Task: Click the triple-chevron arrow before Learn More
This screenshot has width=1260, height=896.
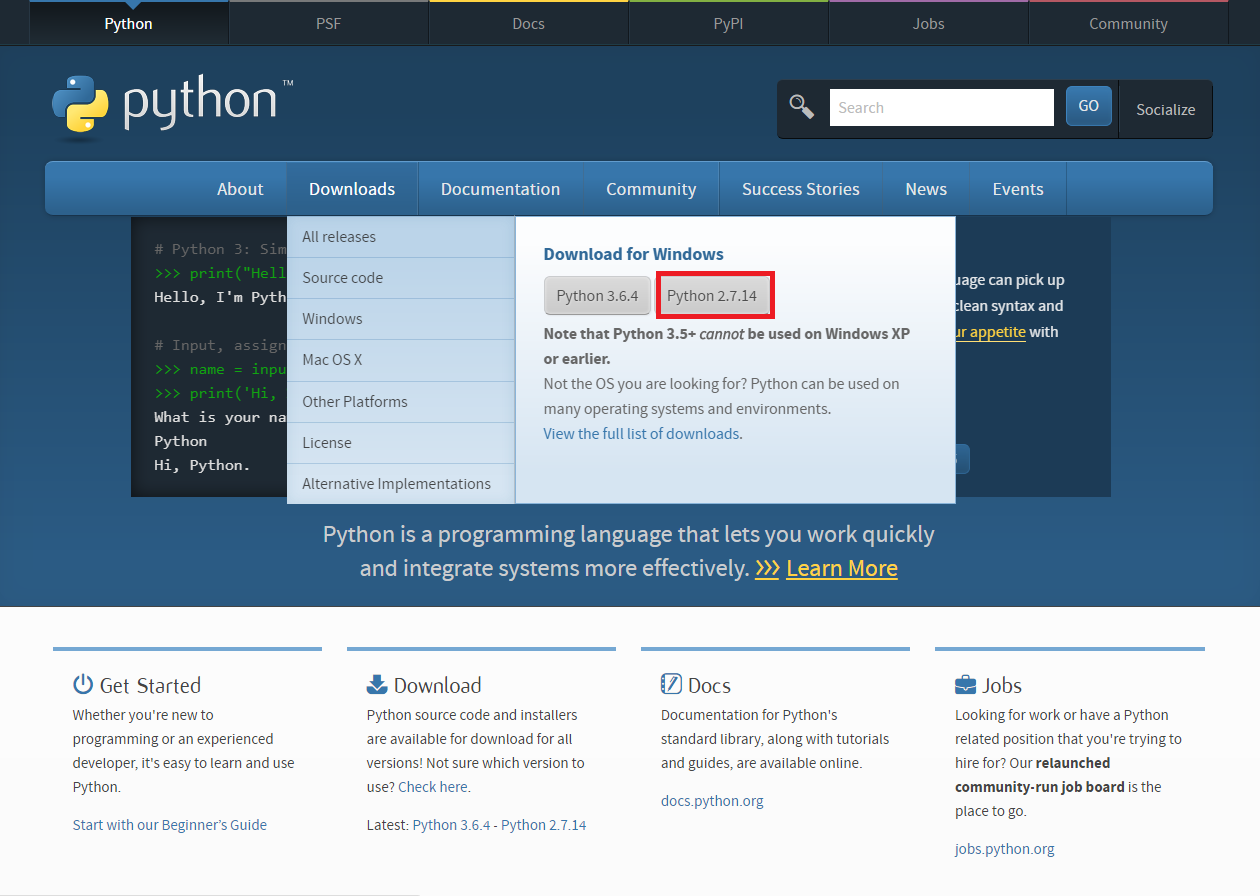Action: pos(767,568)
